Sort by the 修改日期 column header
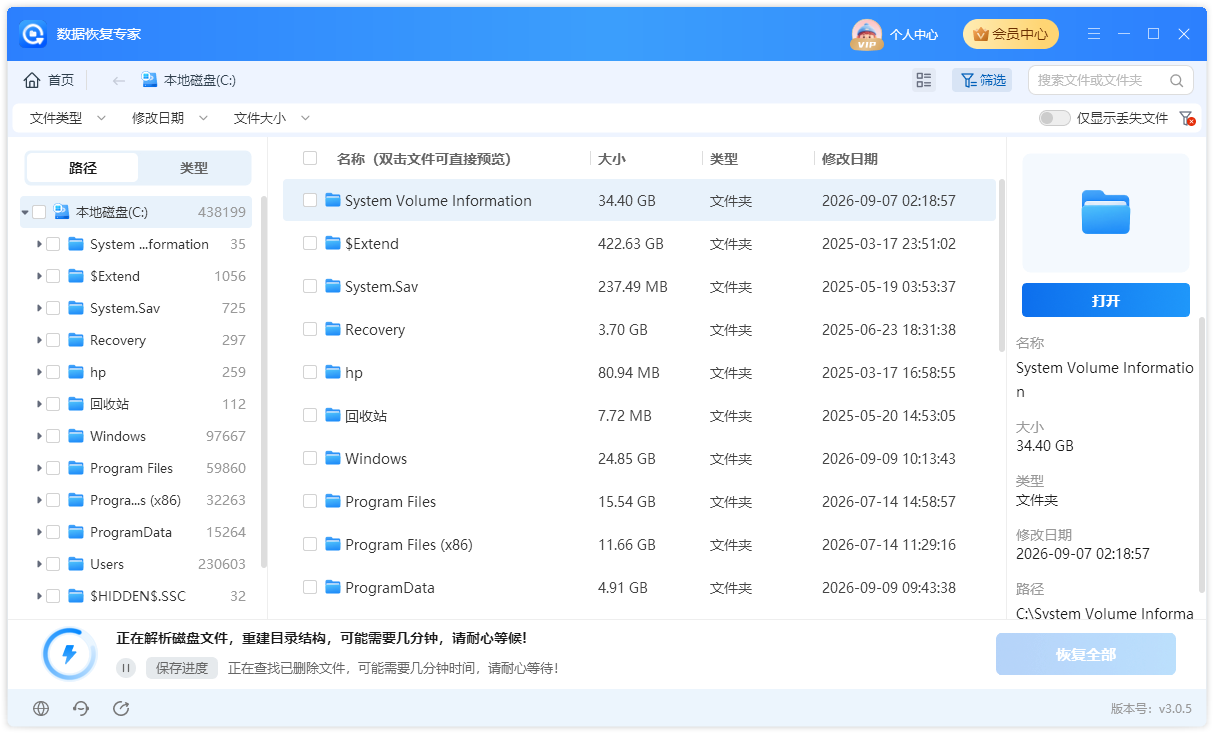Screen dimensions: 1214x734 (850, 158)
